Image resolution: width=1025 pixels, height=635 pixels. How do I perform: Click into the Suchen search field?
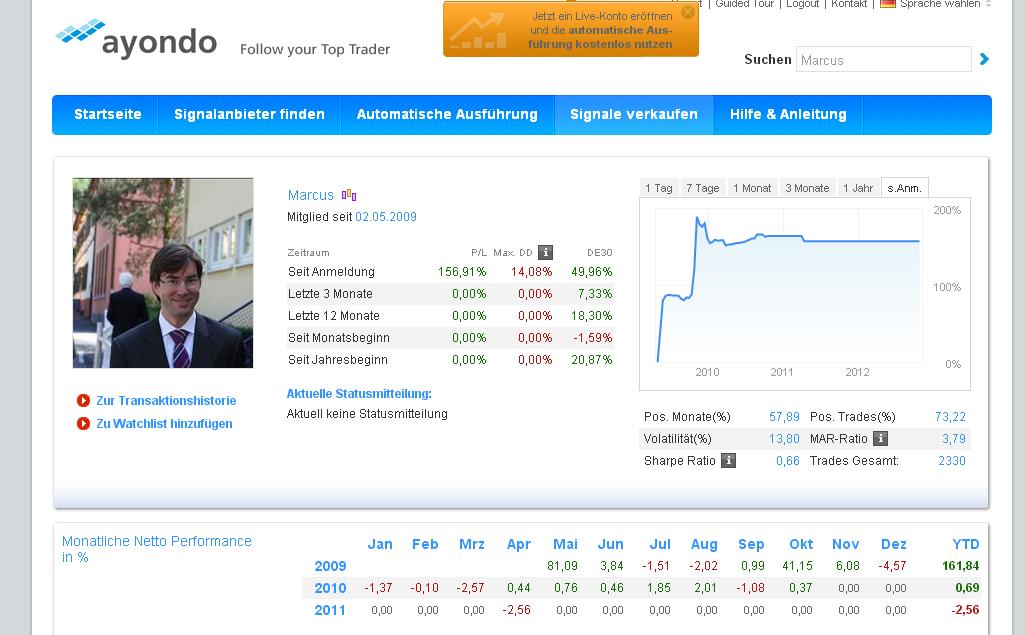883,60
